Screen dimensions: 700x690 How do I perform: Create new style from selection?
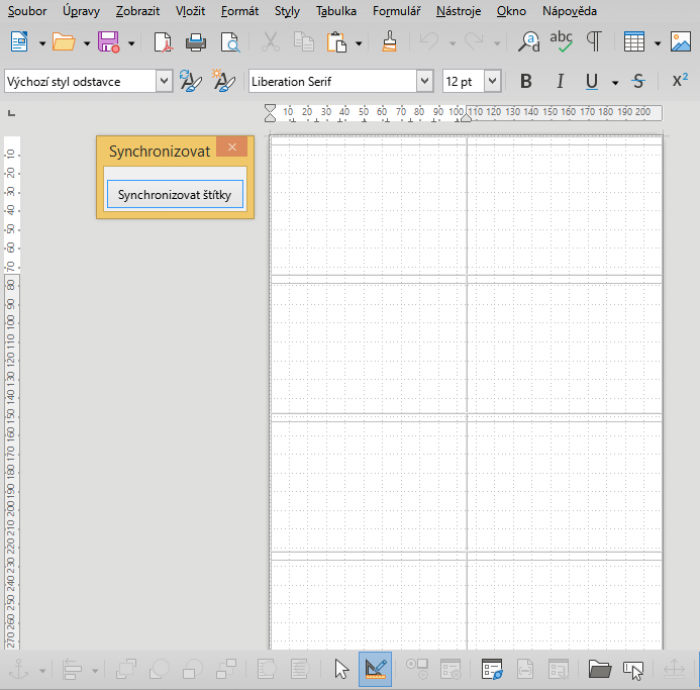tap(224, 81)
